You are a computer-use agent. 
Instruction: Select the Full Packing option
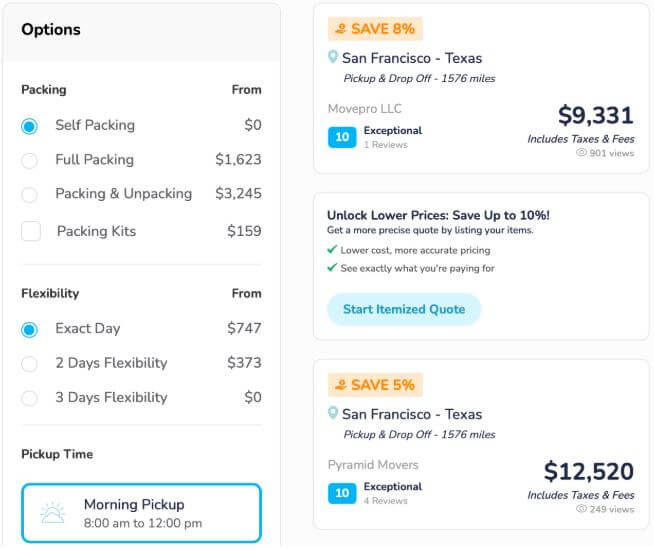point(30,160)
